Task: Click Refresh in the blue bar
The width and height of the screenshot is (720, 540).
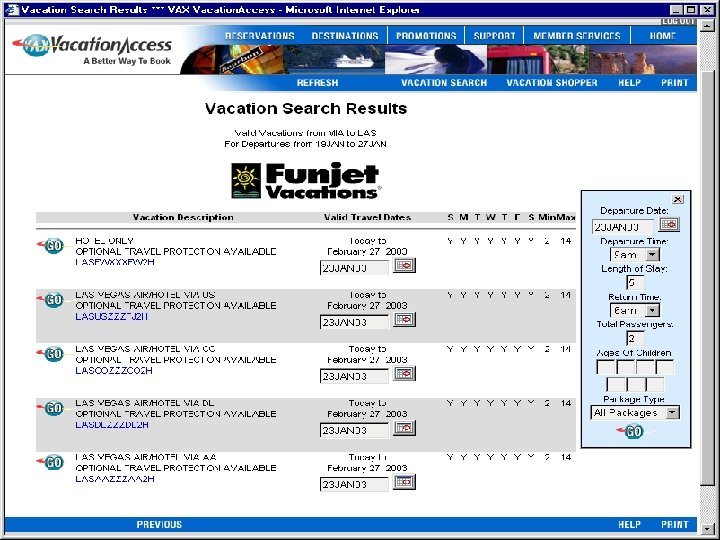Action: [317, 83]
